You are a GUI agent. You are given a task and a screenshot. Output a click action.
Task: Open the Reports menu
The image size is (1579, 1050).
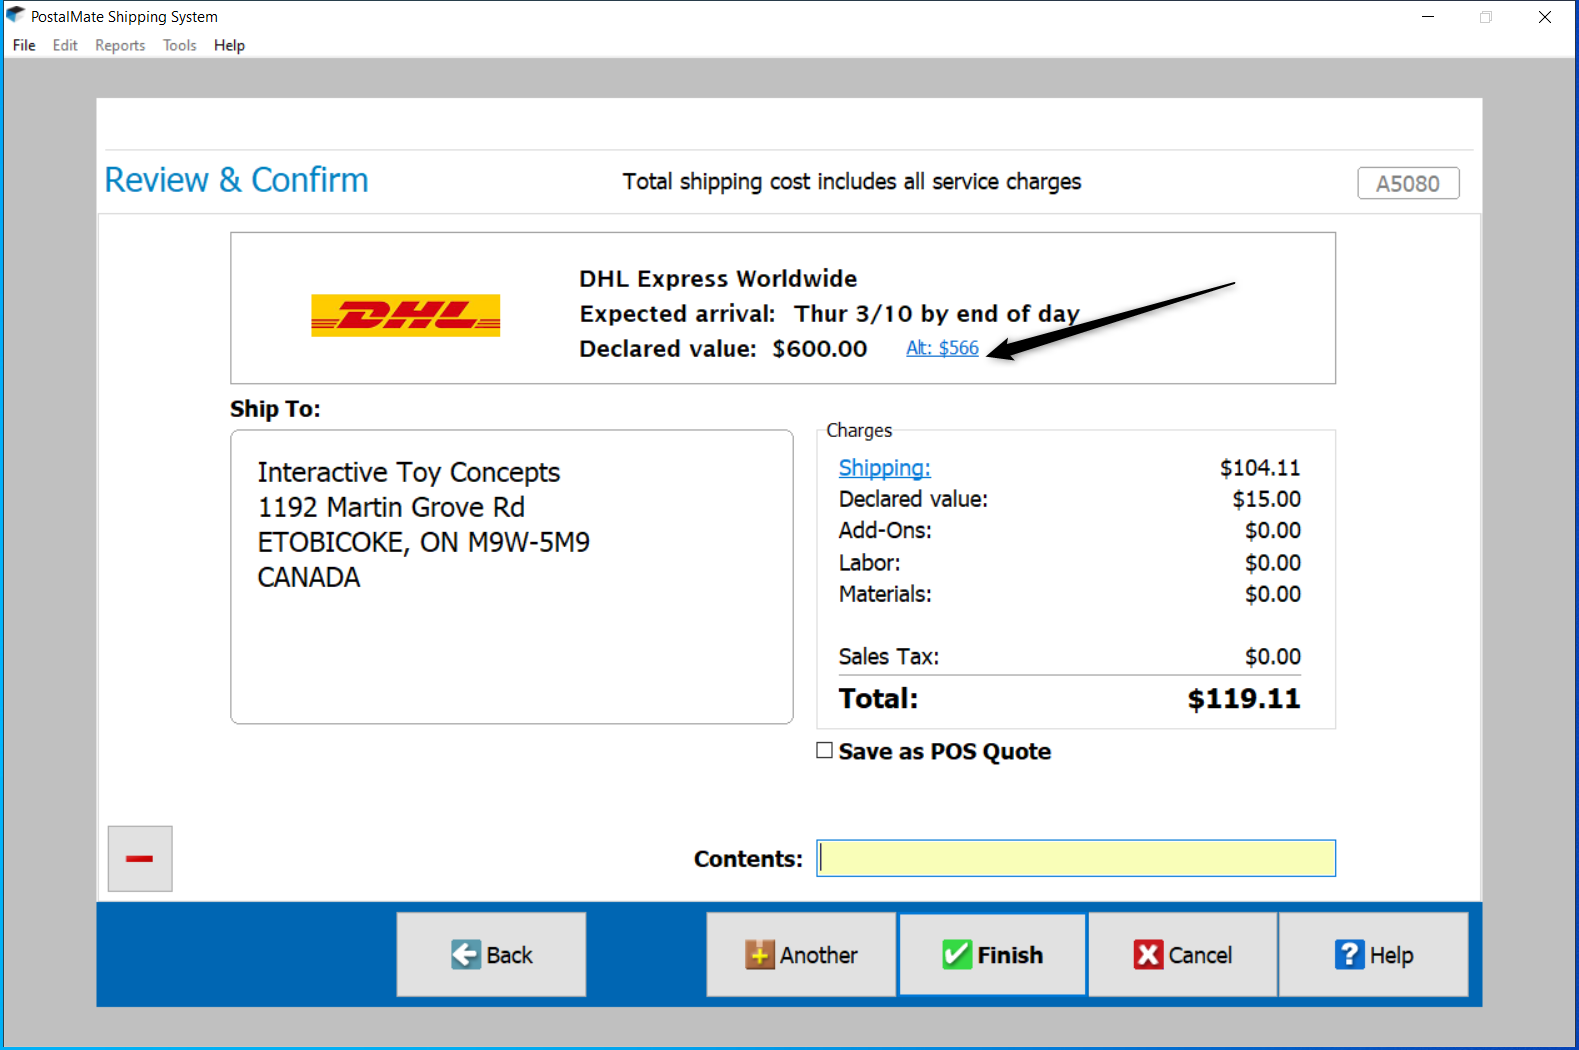[x=120, y=45]
